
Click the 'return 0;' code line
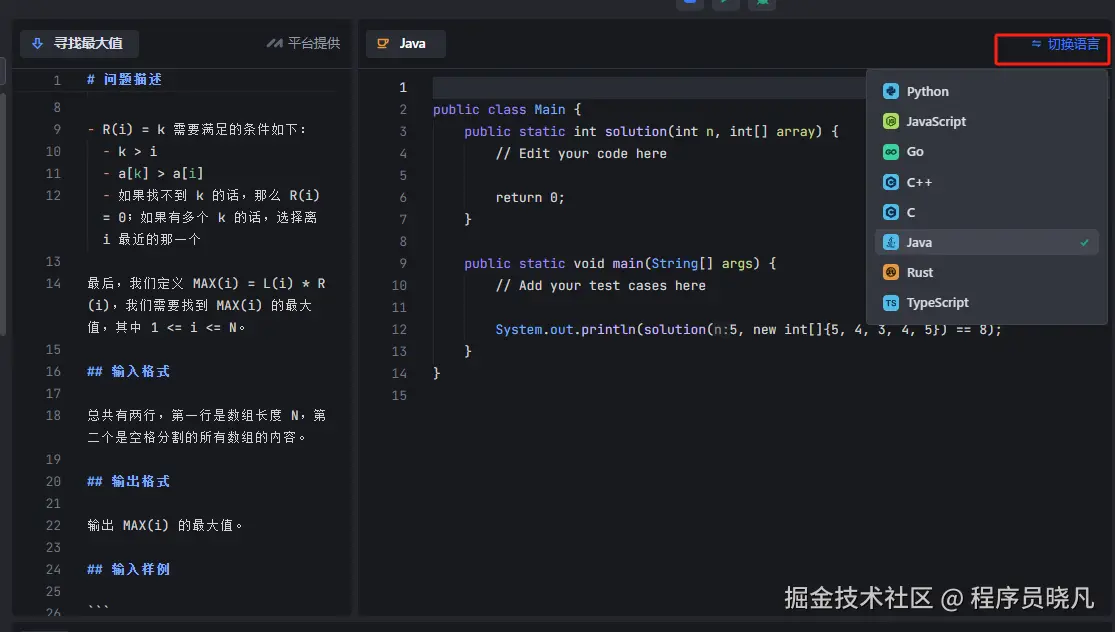click(530, 198)
